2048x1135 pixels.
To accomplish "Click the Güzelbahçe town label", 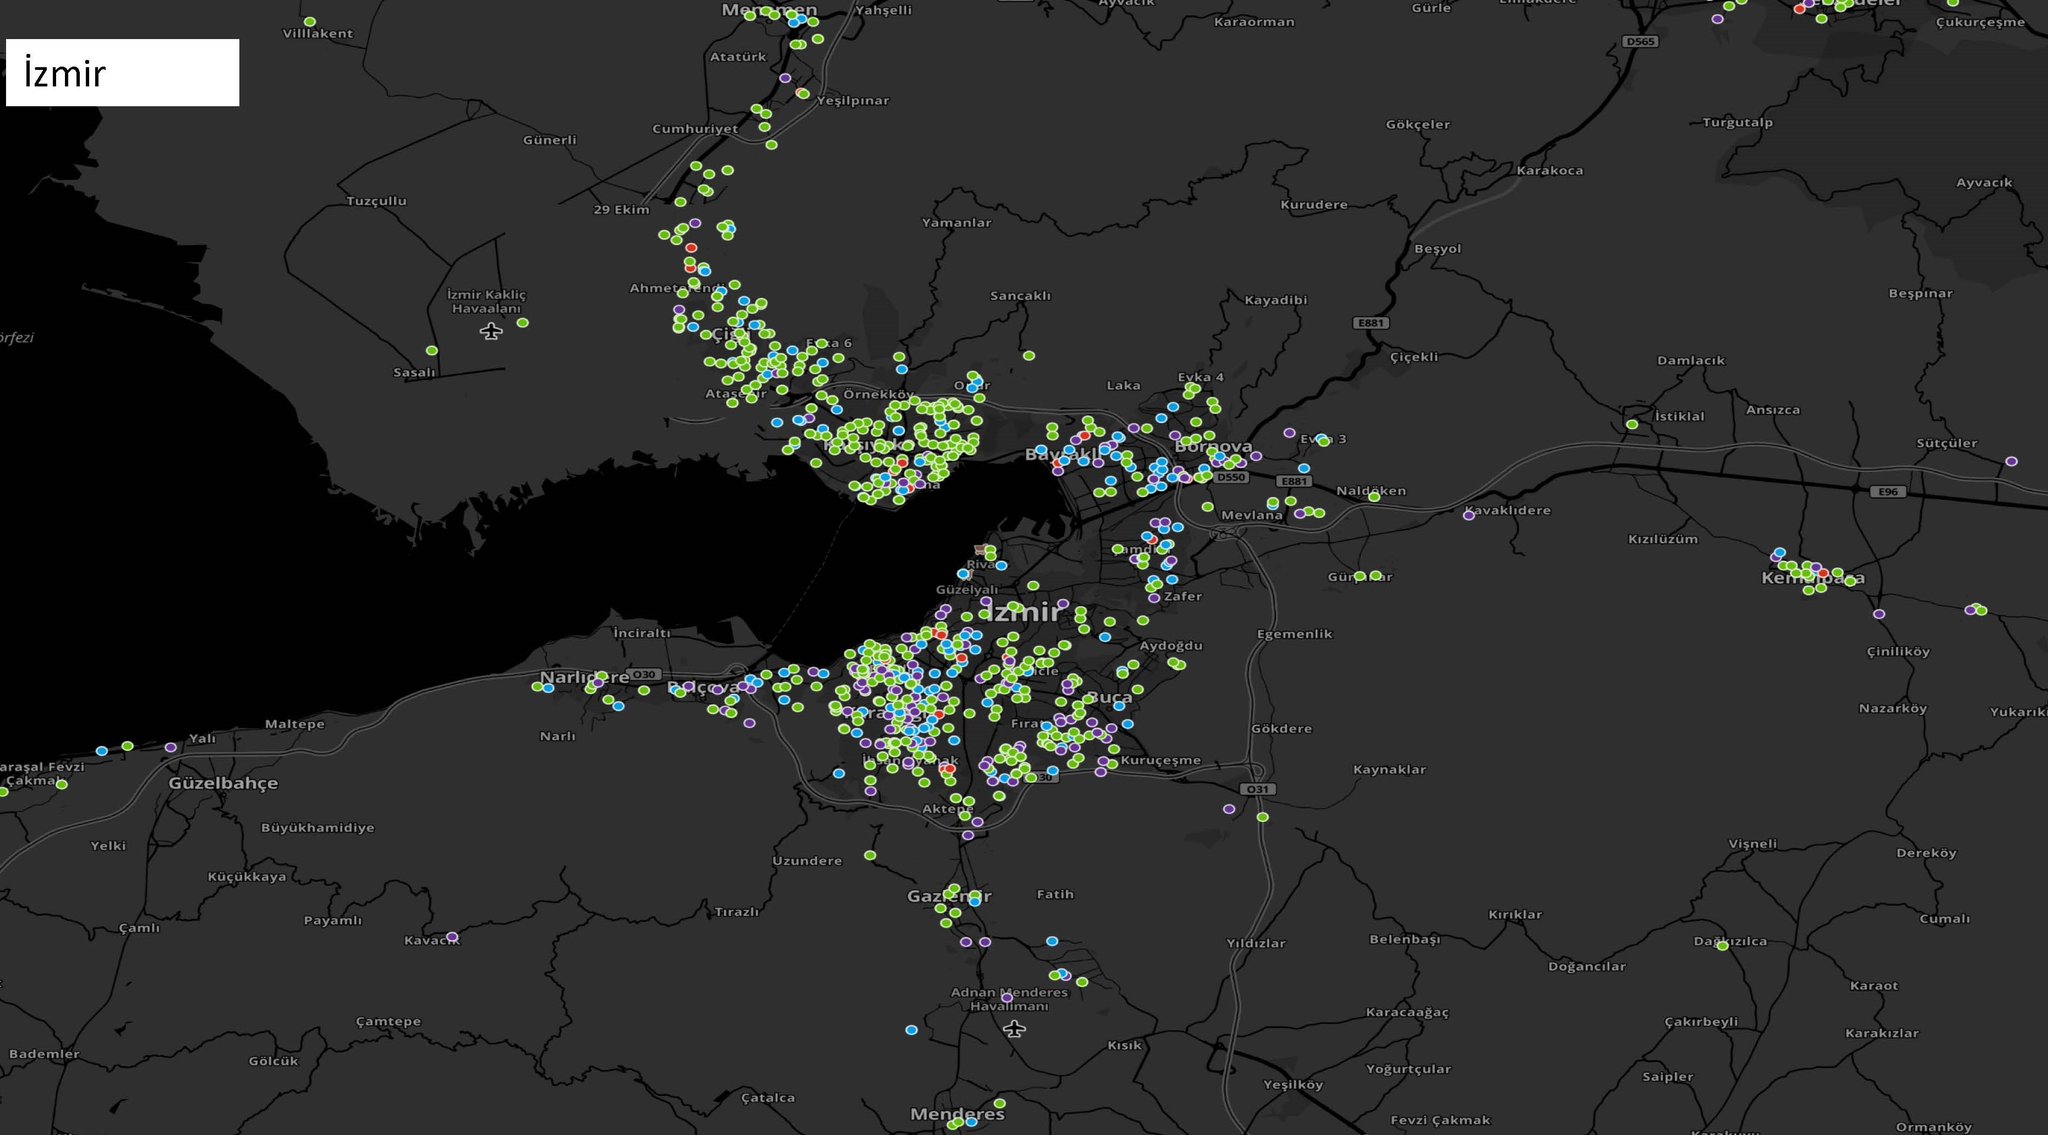I will click(x=223, y=783).
